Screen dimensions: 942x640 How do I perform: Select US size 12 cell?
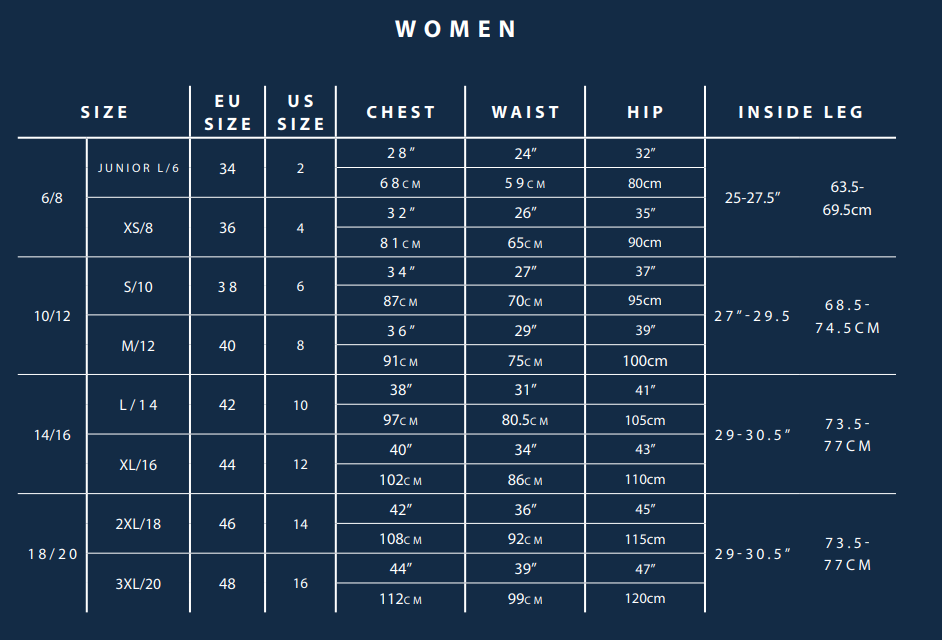300,465
